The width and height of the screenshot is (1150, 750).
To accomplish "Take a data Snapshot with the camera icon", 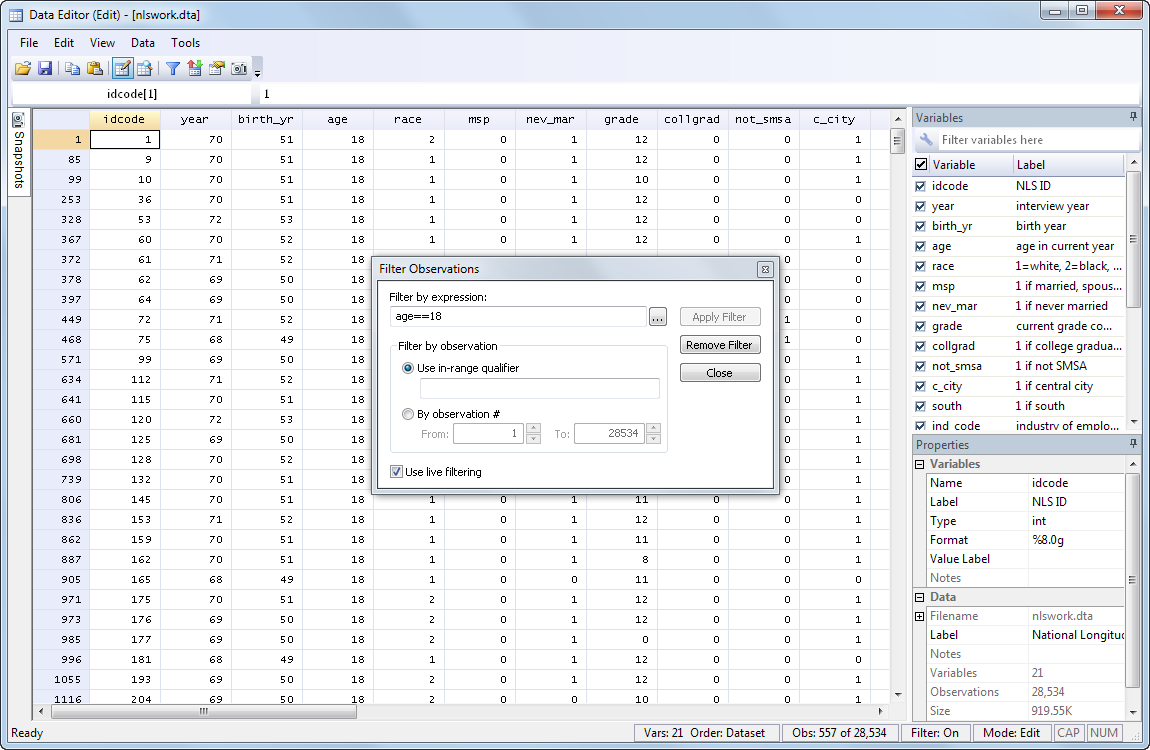I will [241, 68].
